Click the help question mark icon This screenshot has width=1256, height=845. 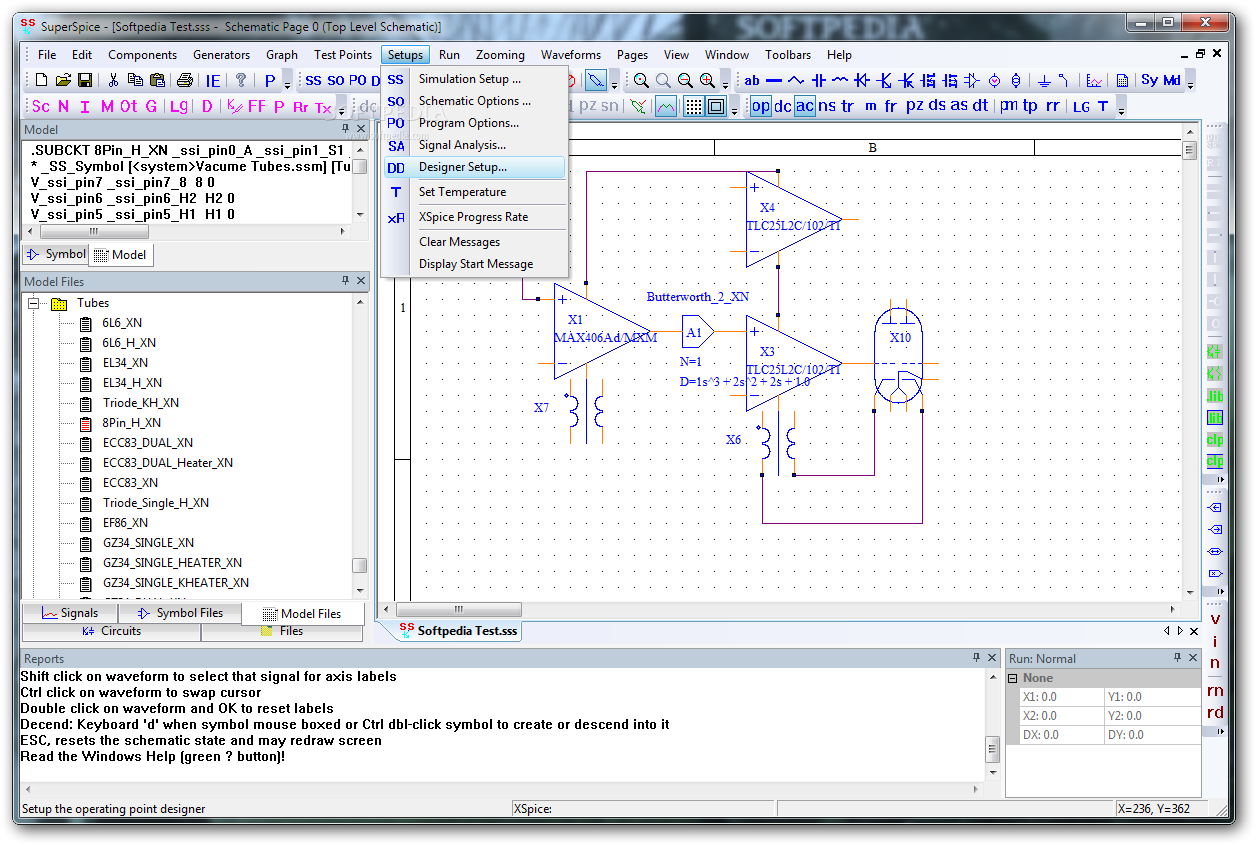(241, 80)
